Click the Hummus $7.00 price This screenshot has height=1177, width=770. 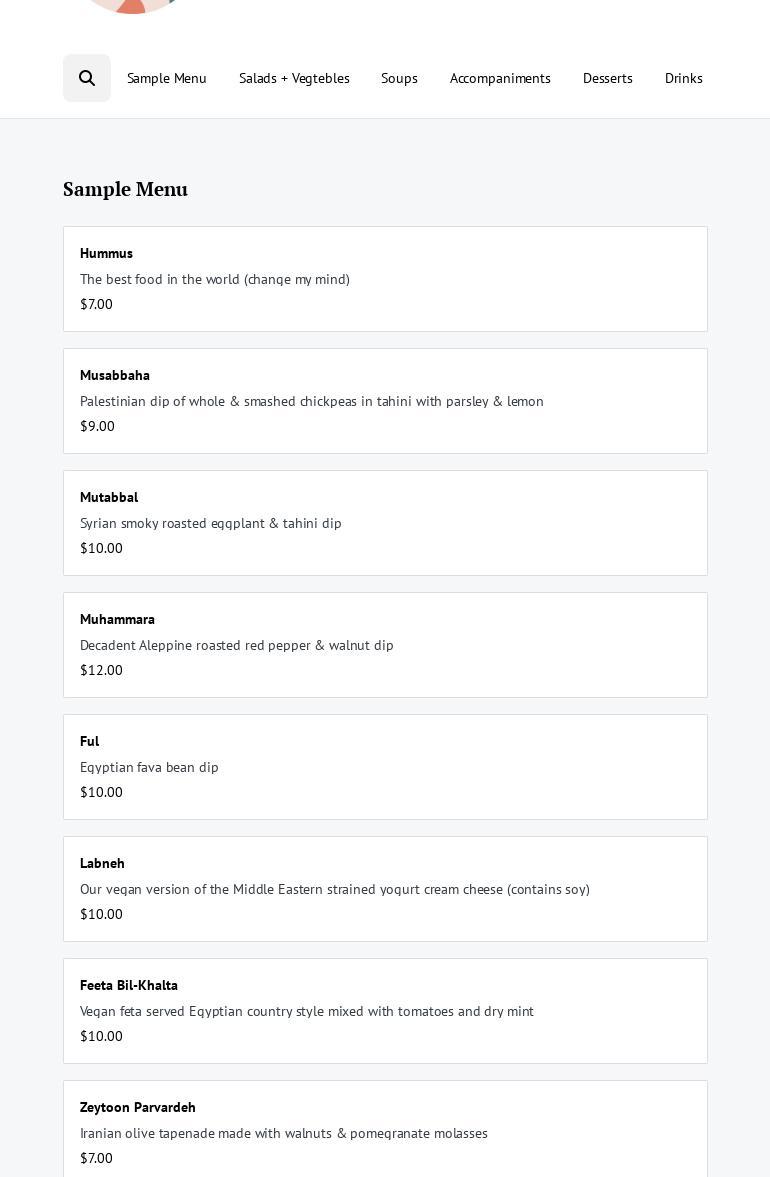pos(96,304)
